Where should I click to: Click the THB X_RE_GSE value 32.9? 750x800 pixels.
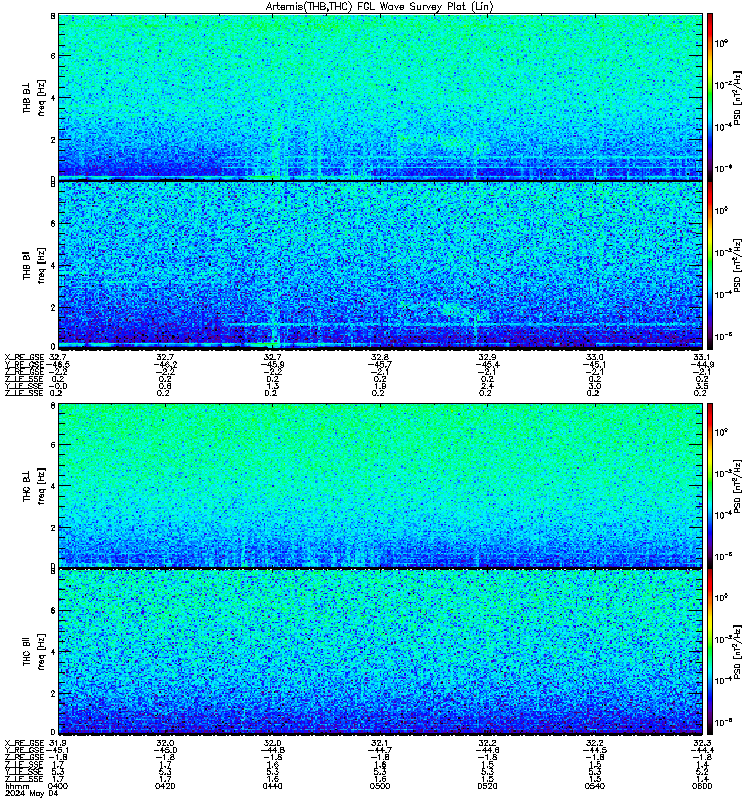click(487, 357)
